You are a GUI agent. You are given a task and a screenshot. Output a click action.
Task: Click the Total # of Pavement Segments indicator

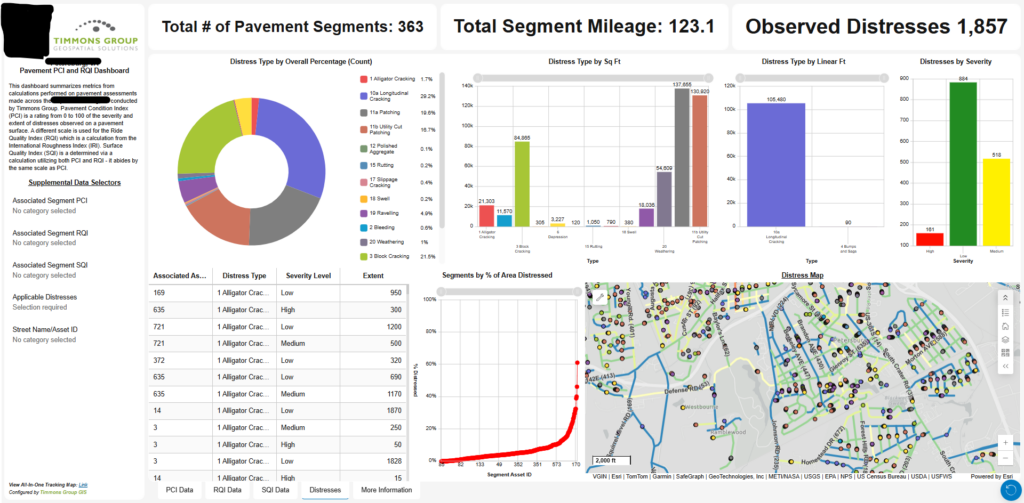292,27
